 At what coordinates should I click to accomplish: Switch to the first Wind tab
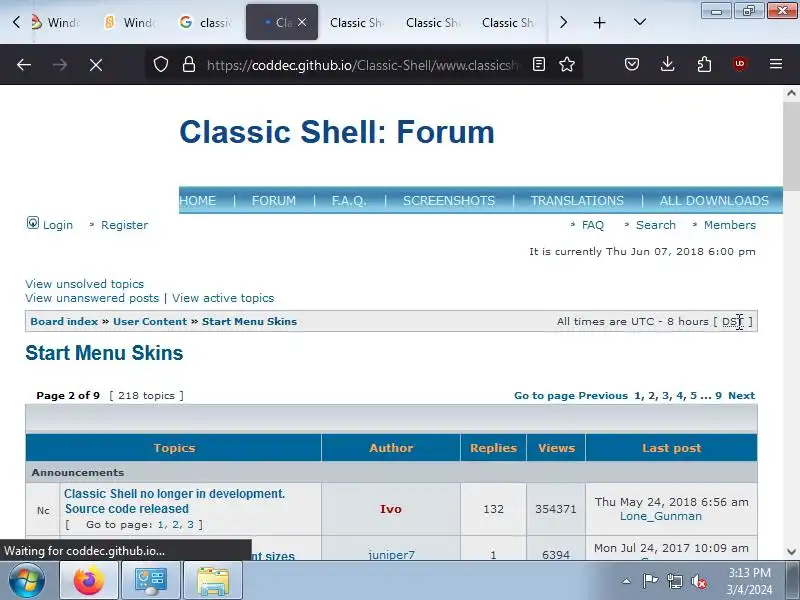point(56,22)
